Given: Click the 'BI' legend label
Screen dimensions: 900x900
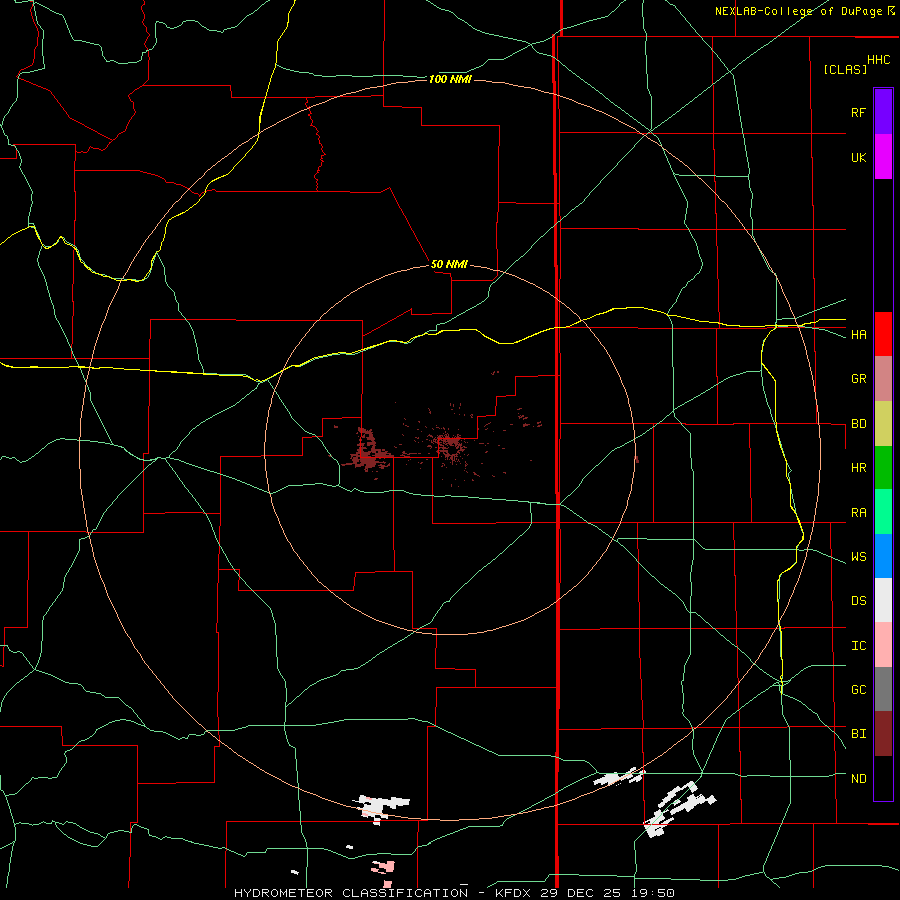Looking at the screenshot, I should click(858, 734).
